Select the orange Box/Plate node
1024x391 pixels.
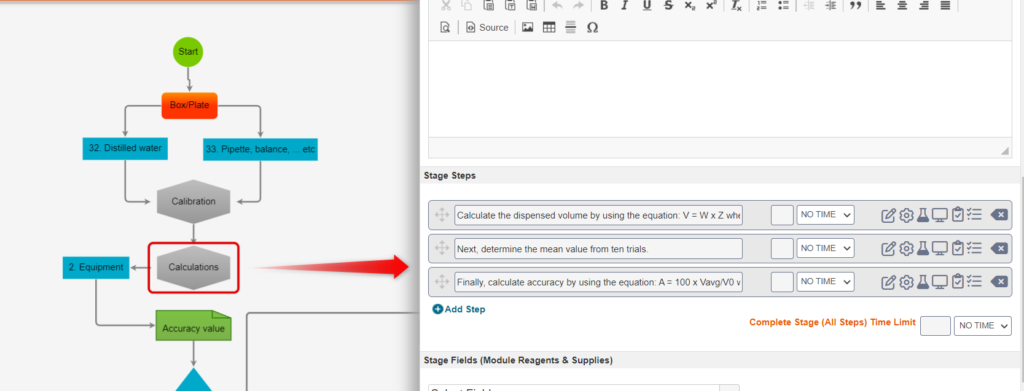pyautogui.click(x=189, y=106)
